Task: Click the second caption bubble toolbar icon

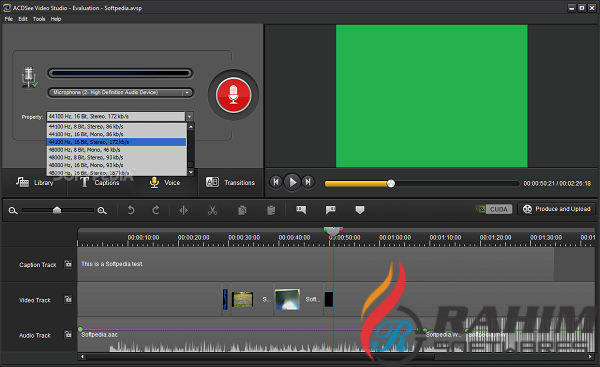Action: coord(331,210)
